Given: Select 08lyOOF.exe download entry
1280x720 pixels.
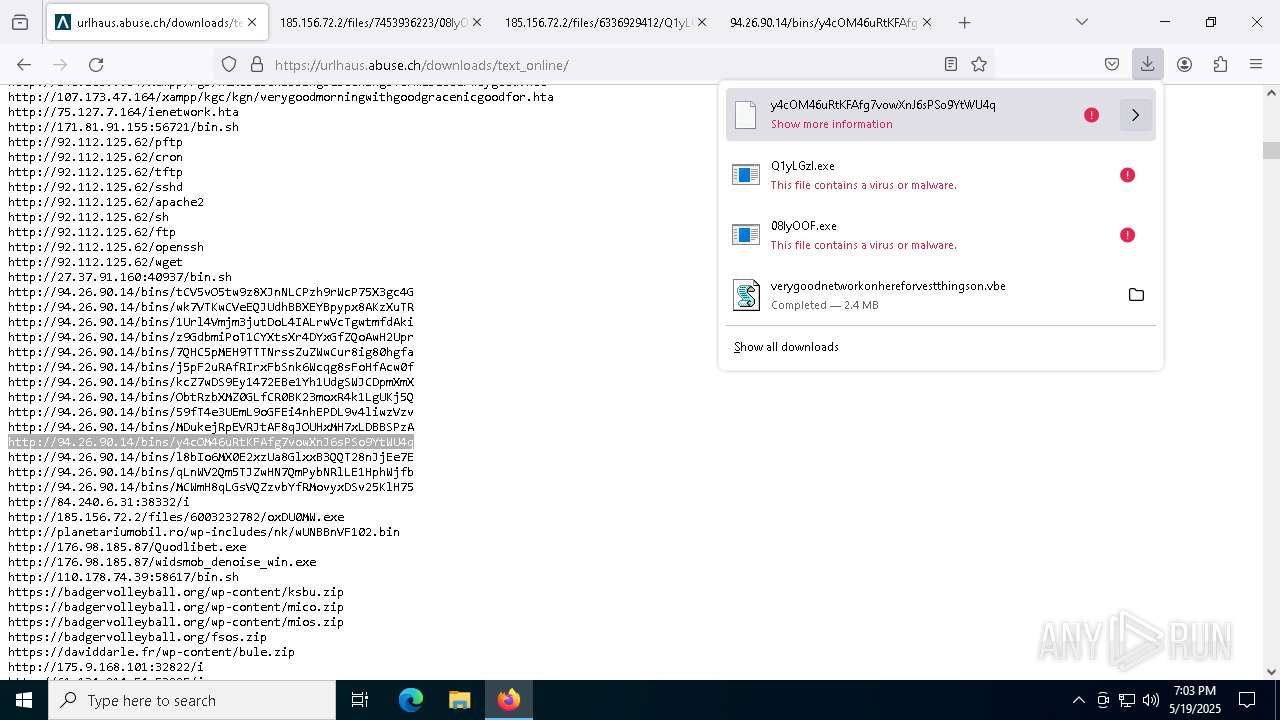Looking at the screenshot, I should (x=941, y=235).
